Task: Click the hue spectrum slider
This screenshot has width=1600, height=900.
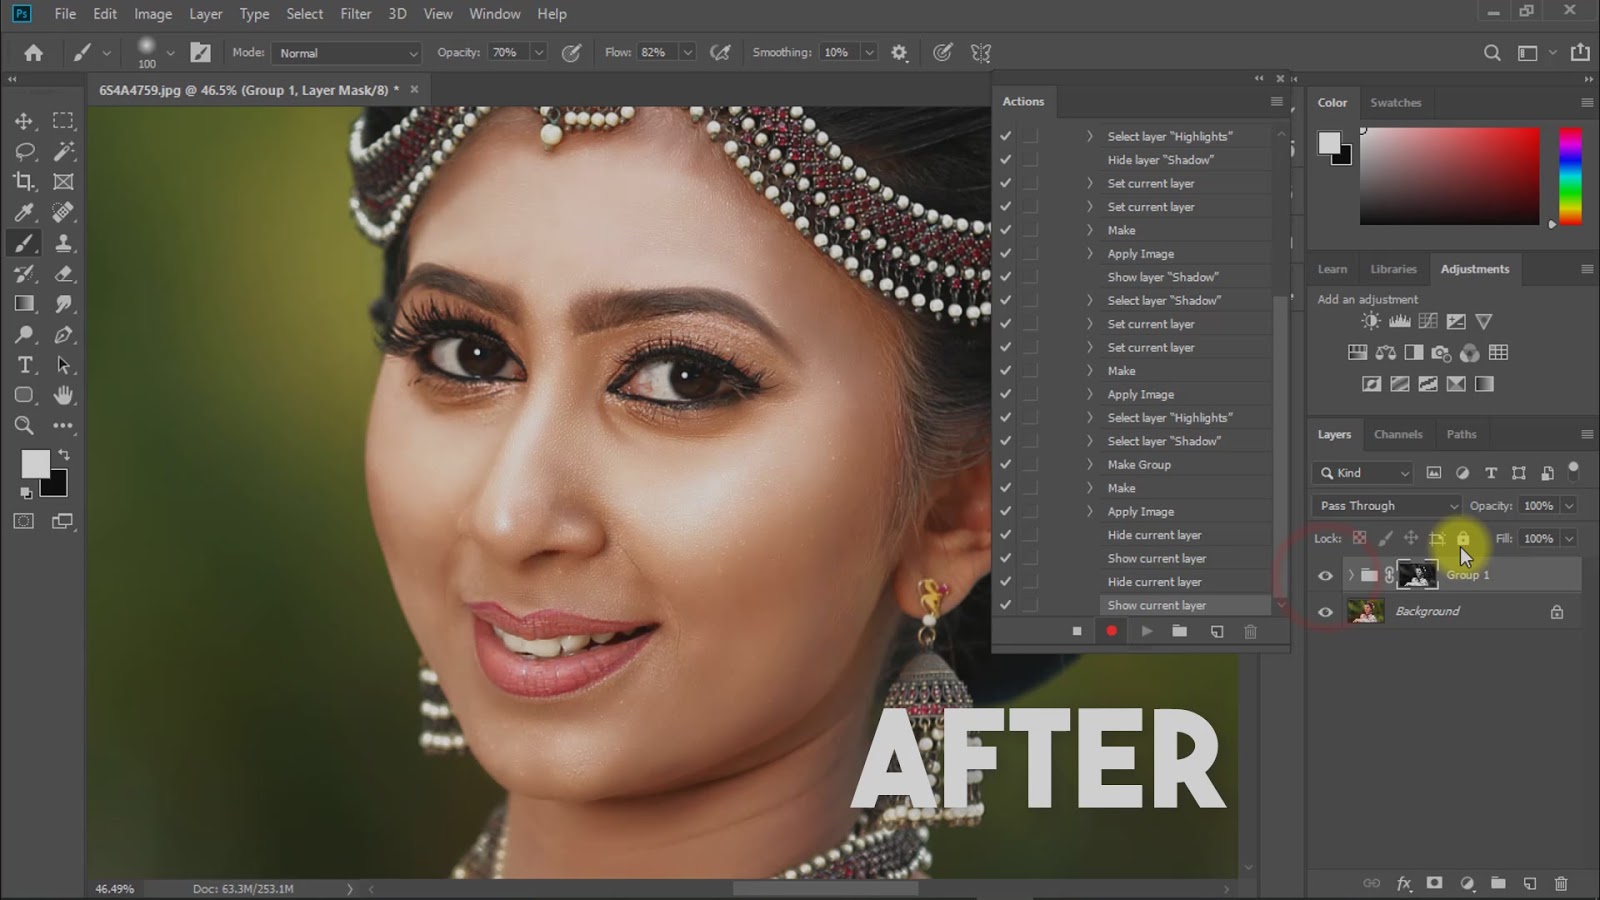Action: (1571, 176)
